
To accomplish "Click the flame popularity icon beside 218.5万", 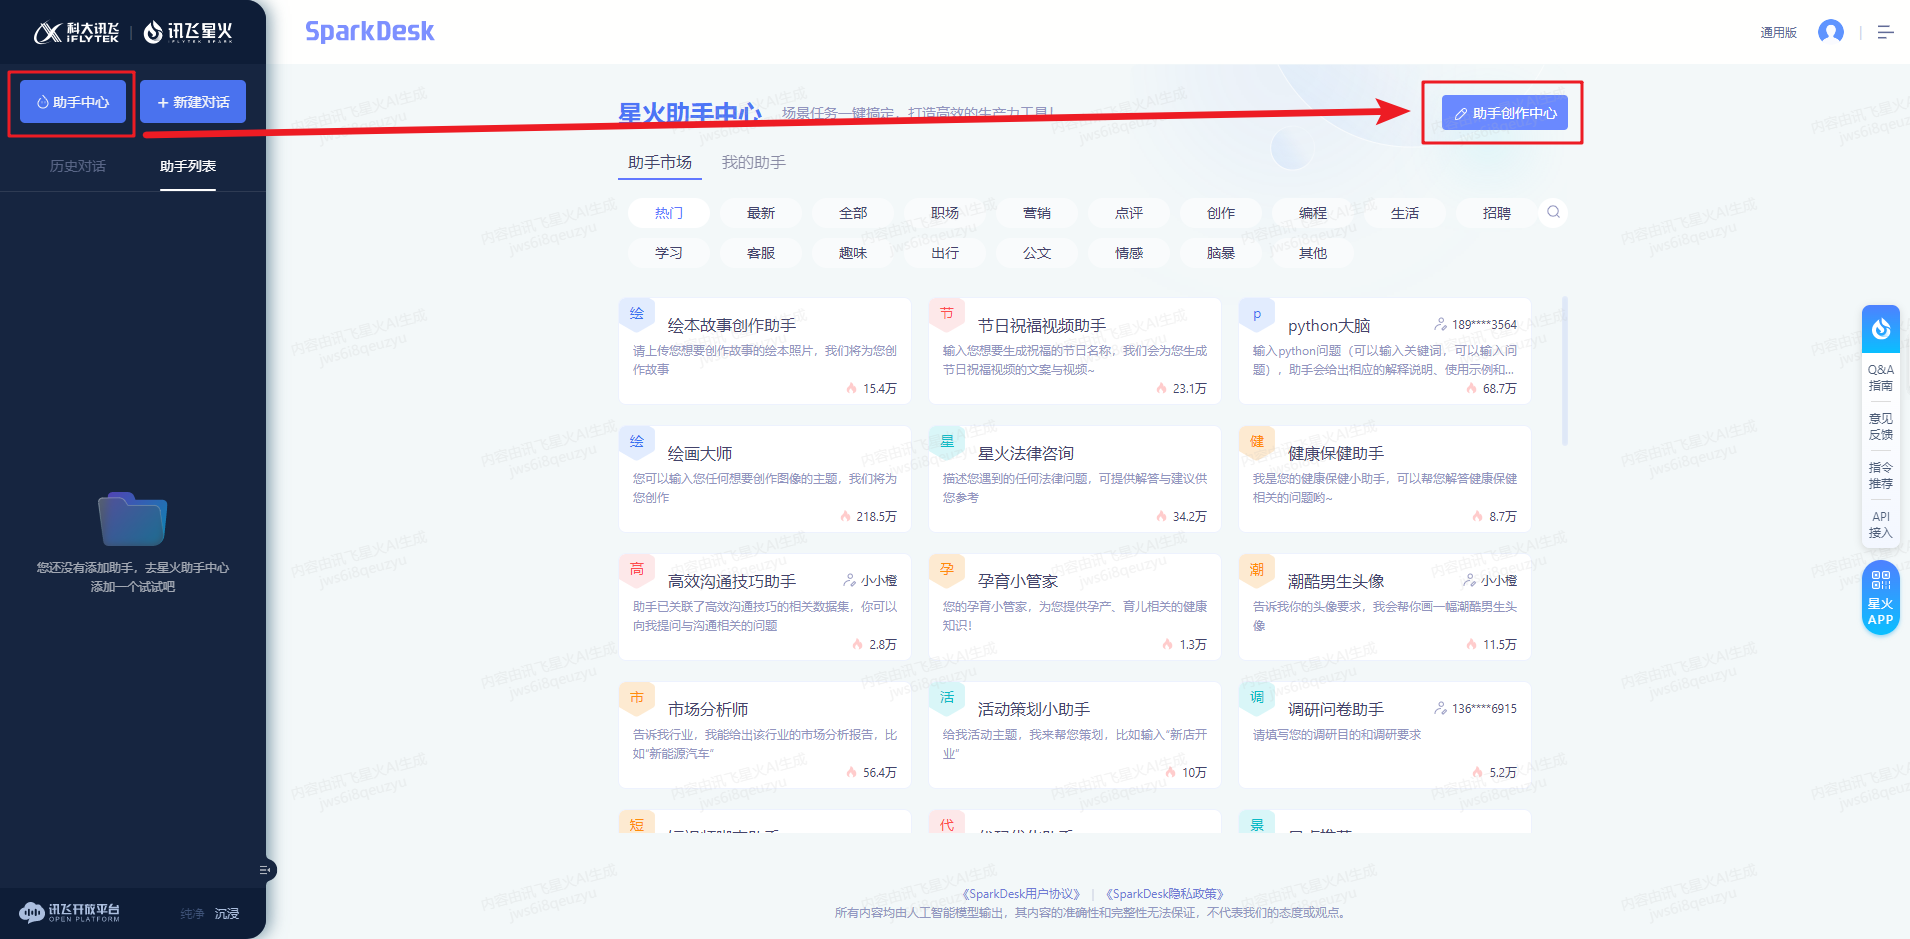I will click(845, 516).
